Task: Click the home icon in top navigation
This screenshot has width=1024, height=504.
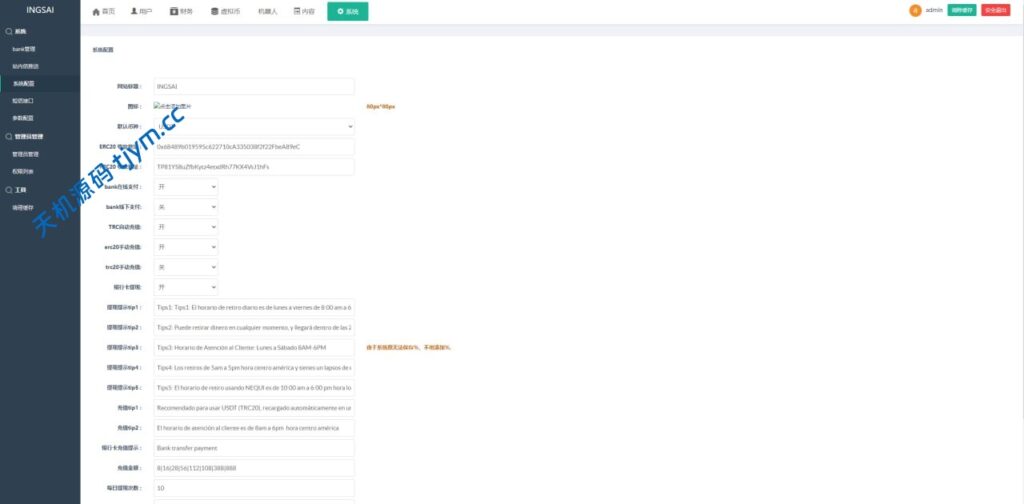Action: (96, 12)
